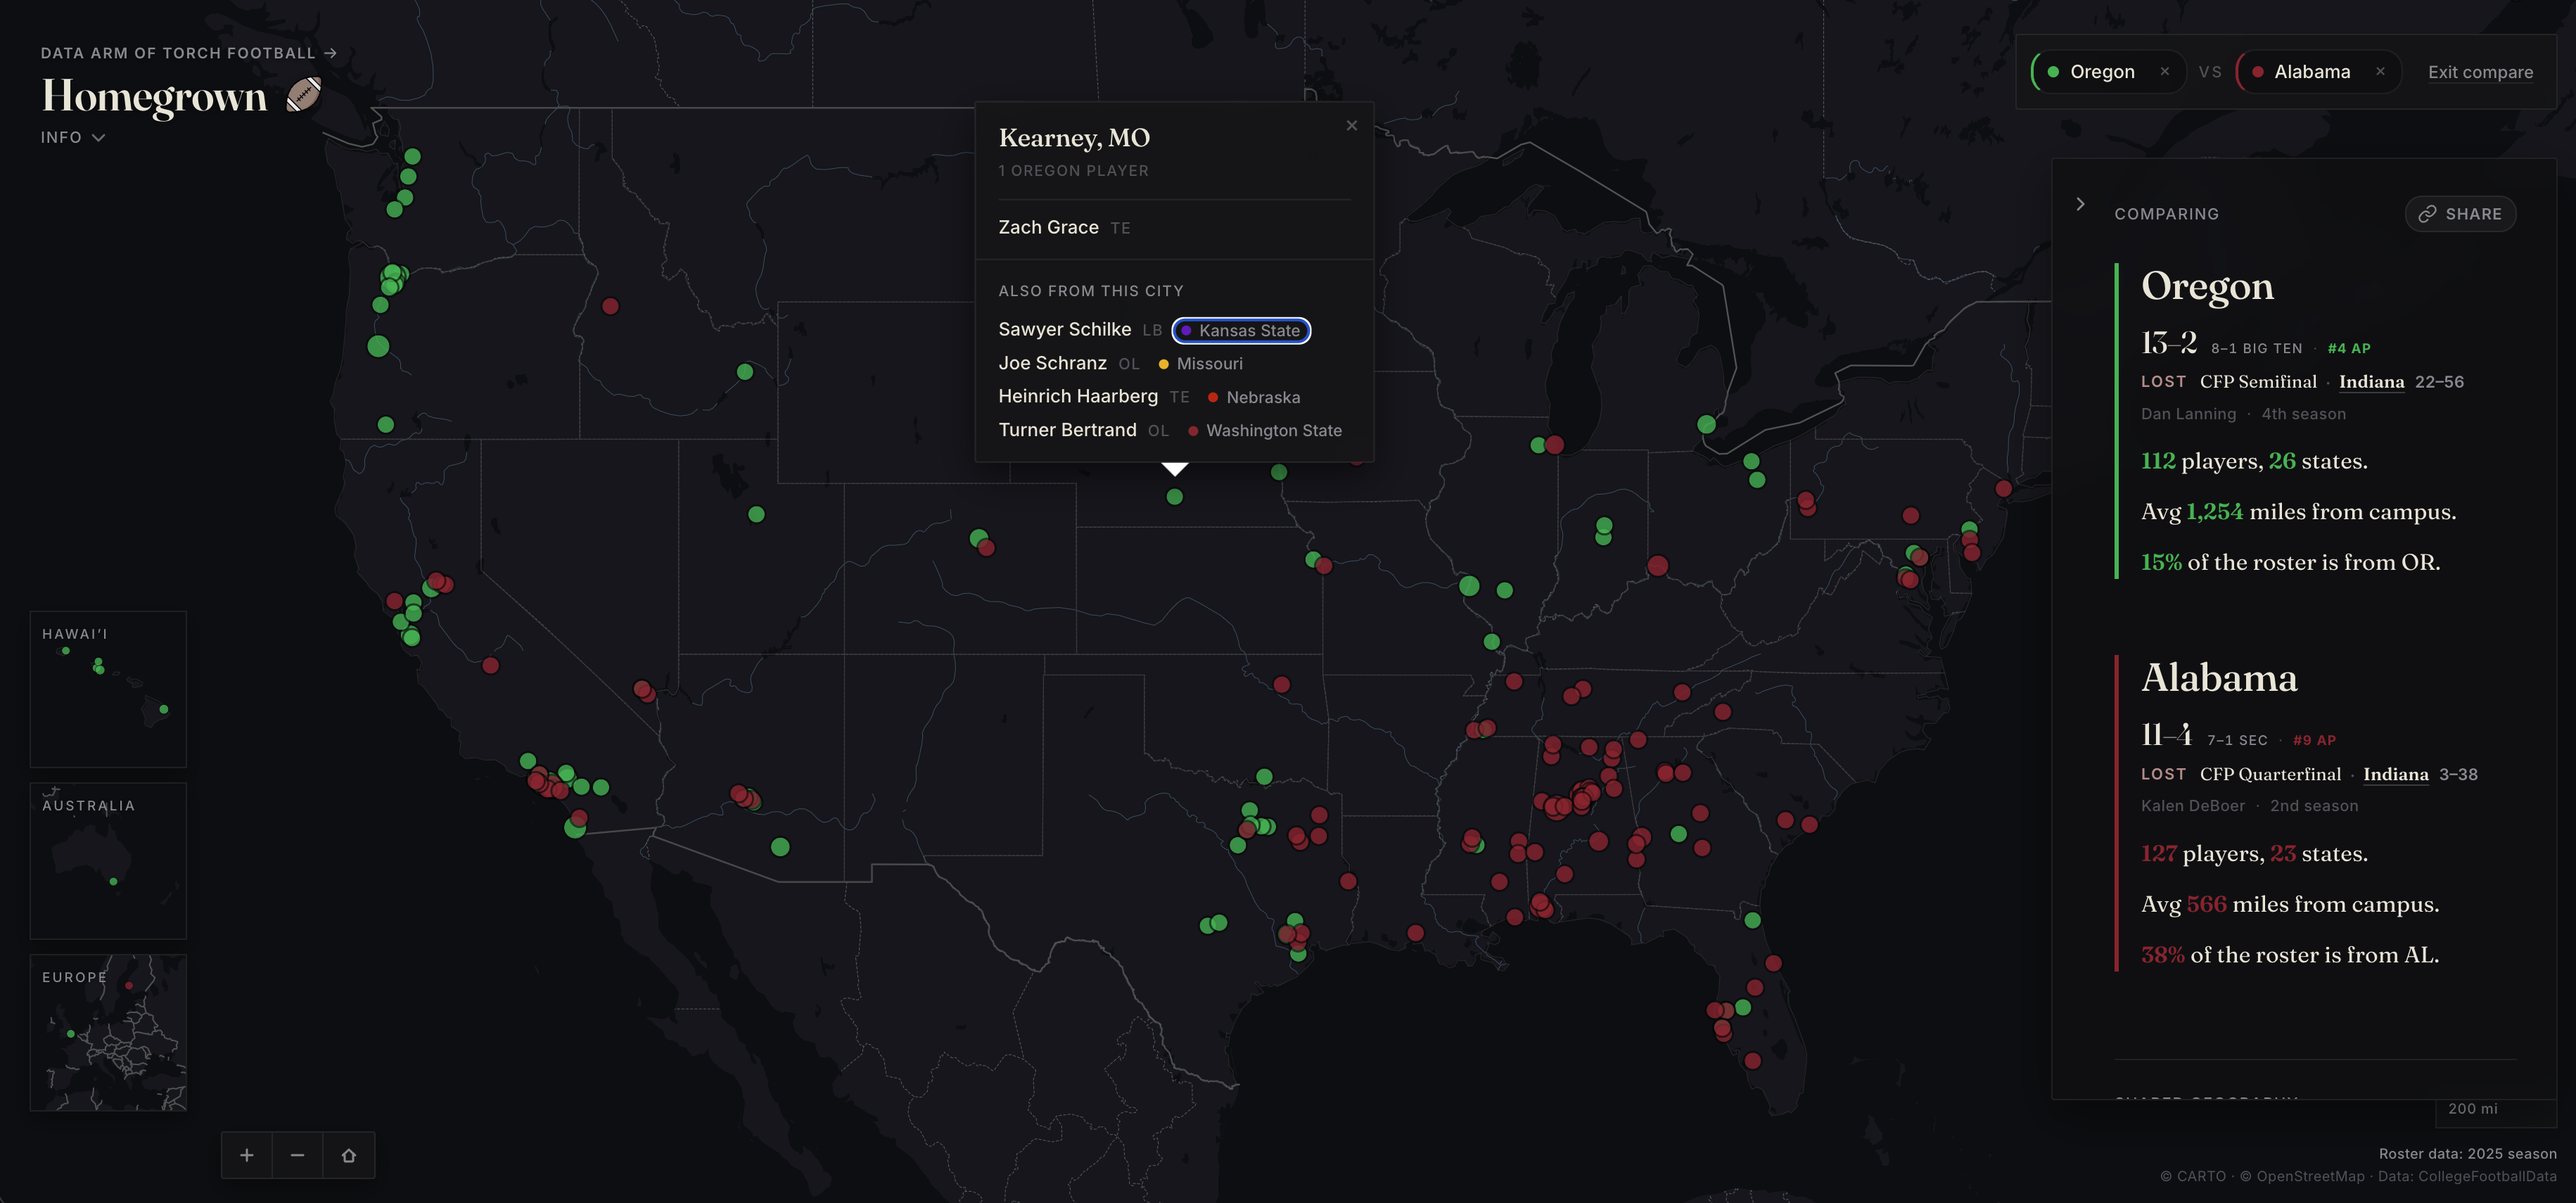Collapse the Comparing sidebar with the chevron
This screenshot has height=1203, width=2576.
point(2081,203)
